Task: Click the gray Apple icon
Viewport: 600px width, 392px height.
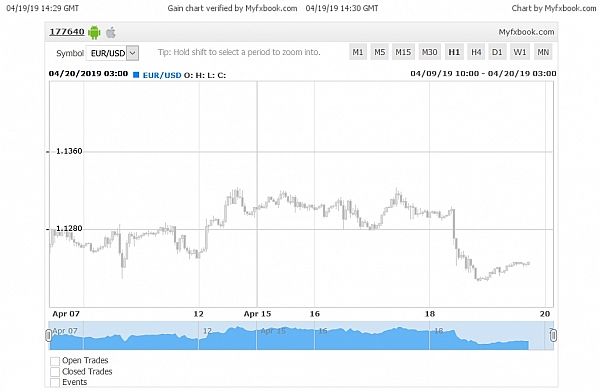Action: (111, 33)
